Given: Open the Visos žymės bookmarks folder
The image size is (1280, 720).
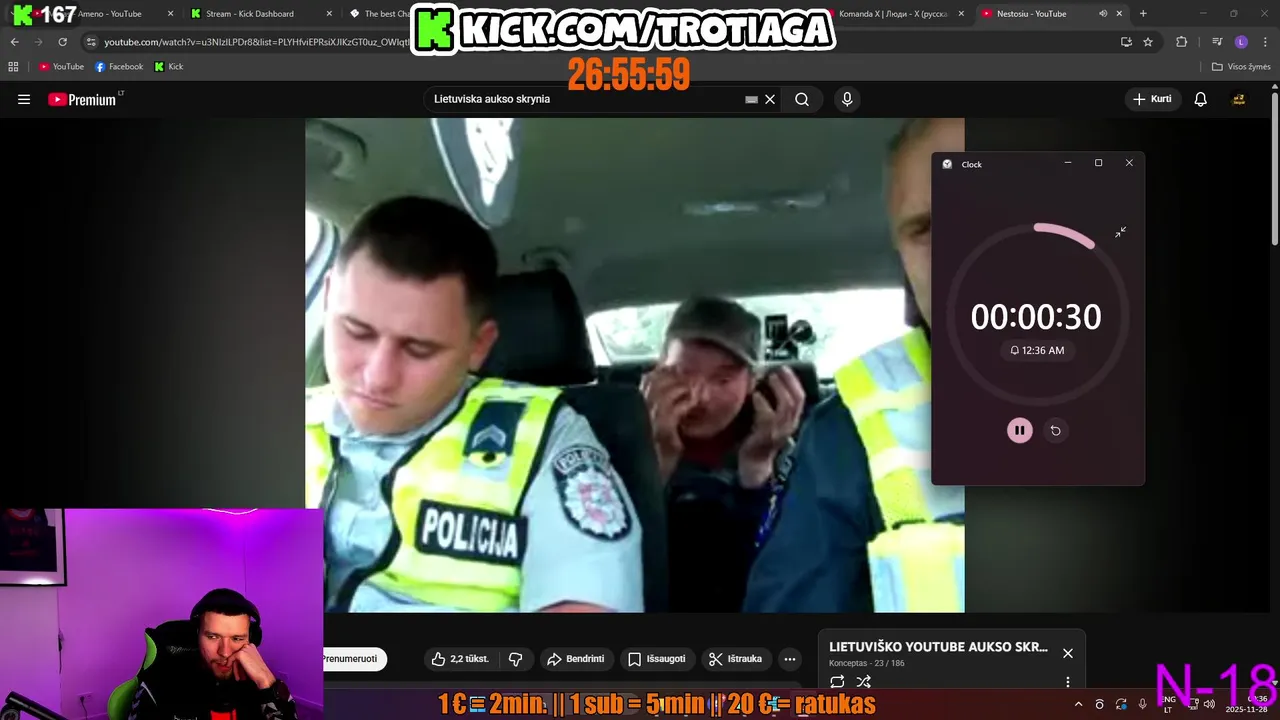Looking at the screenshot, I should pos(1241,67).
